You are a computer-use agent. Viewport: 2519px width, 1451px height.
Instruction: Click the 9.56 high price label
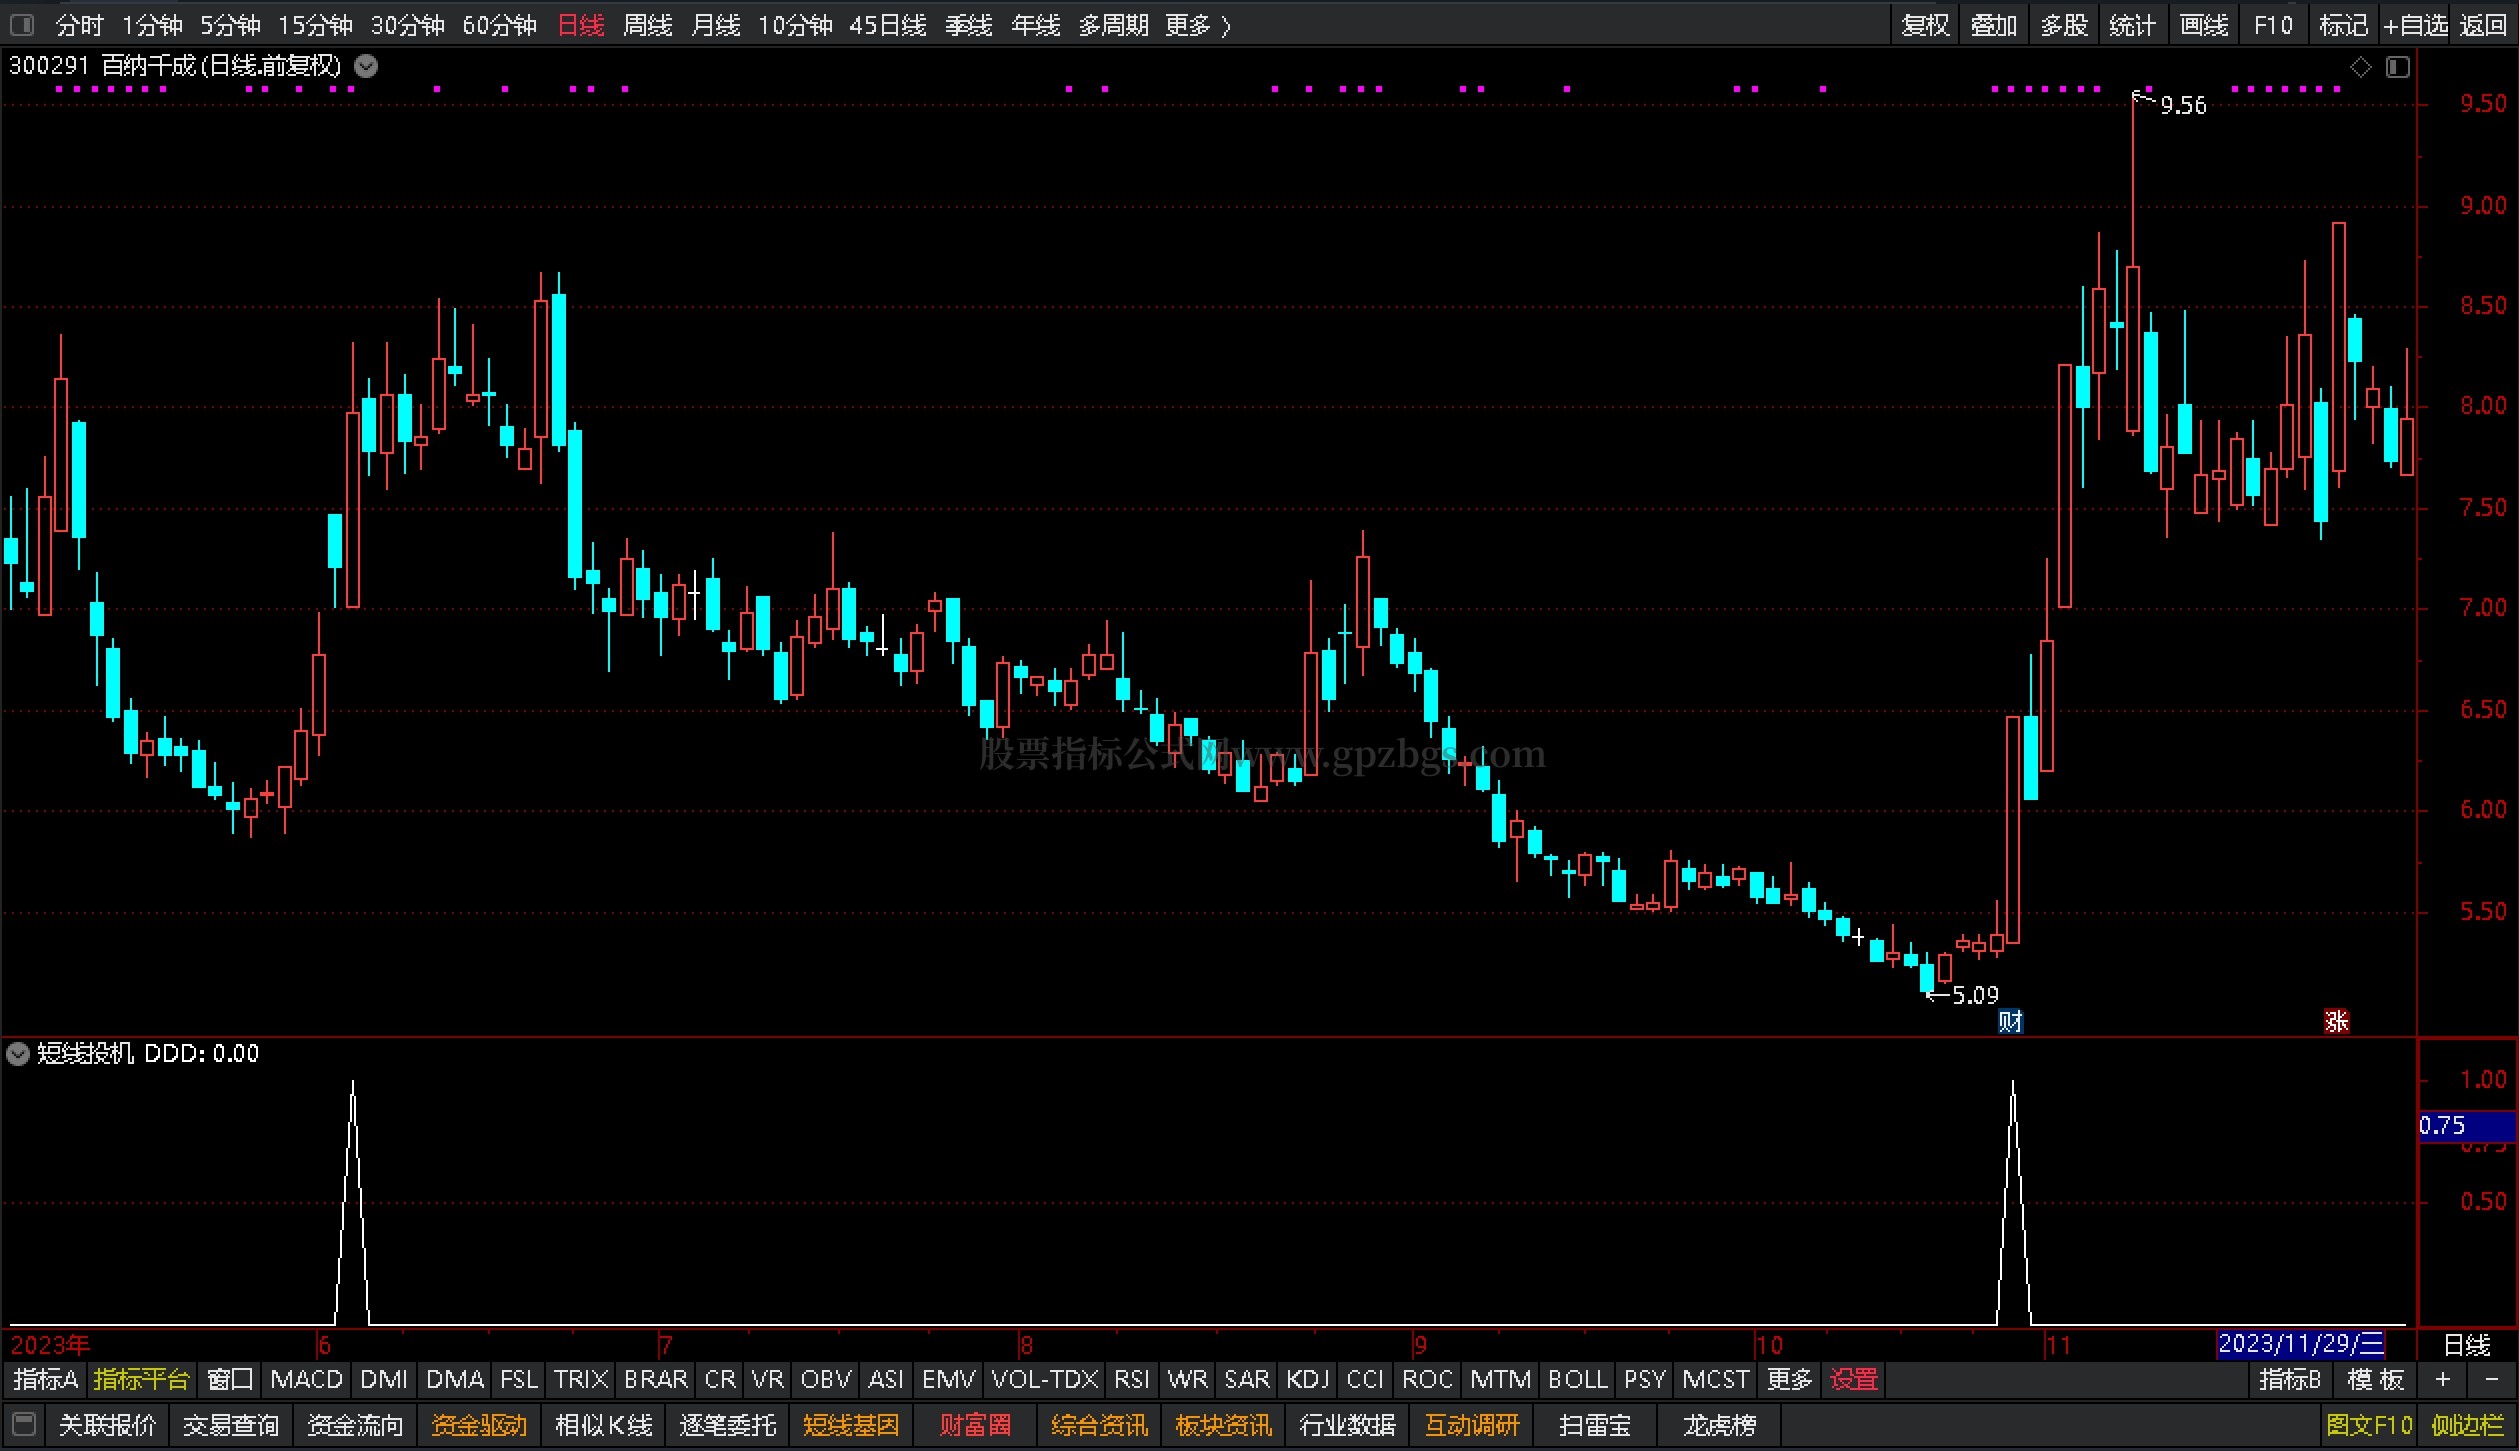point(2183,105)
